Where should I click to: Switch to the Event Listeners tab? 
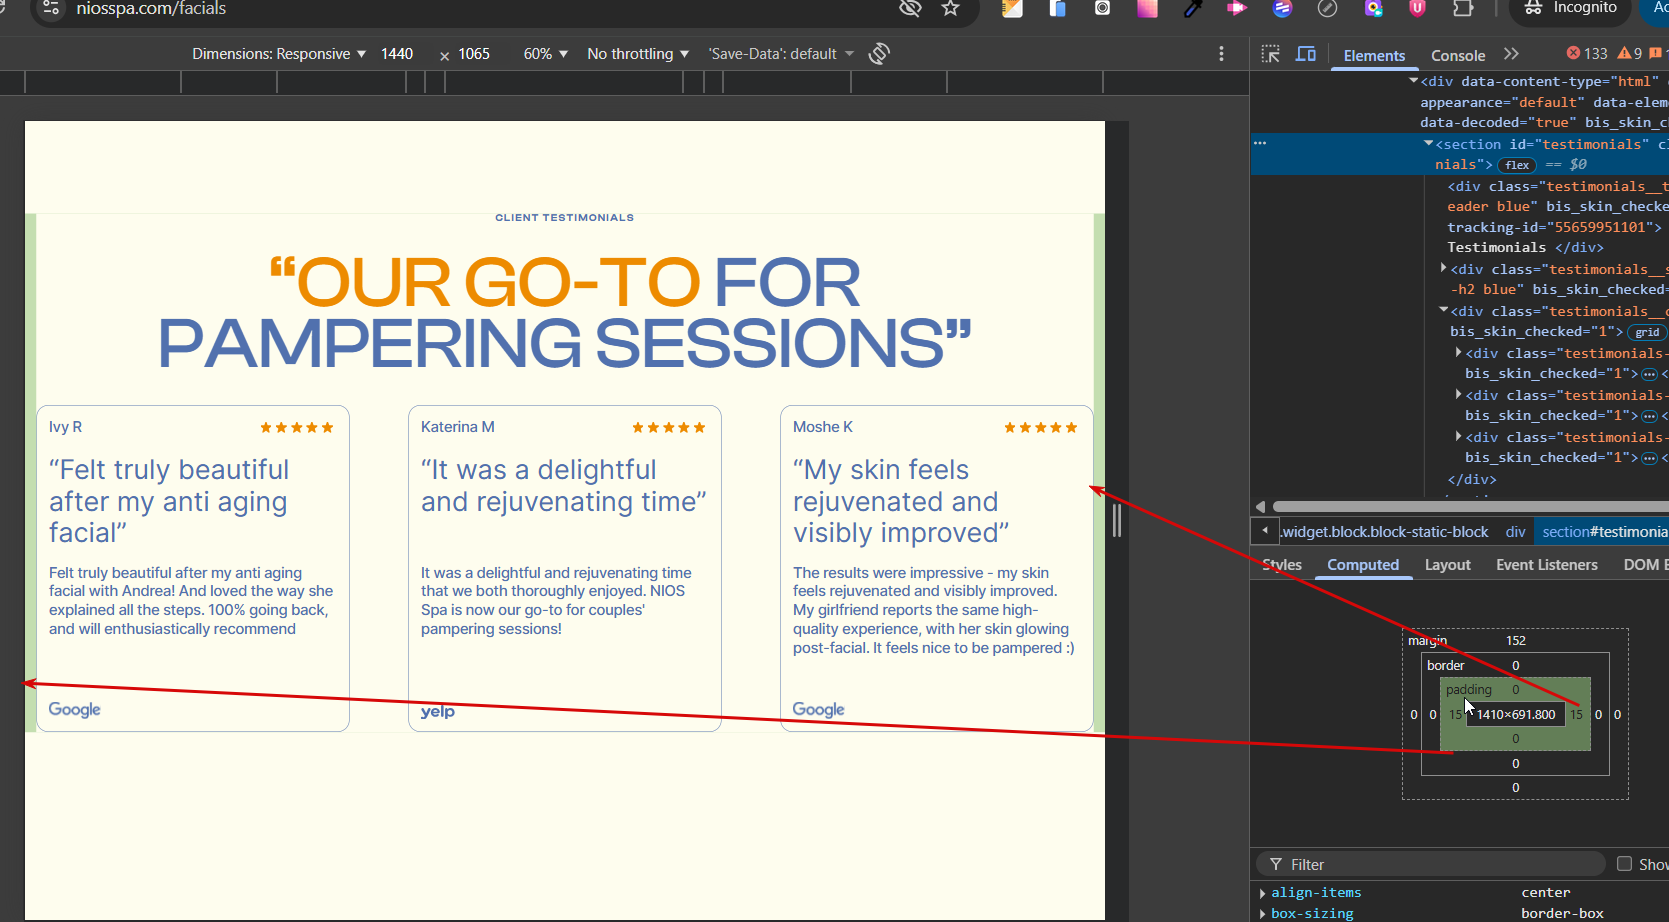point(1547,565)
